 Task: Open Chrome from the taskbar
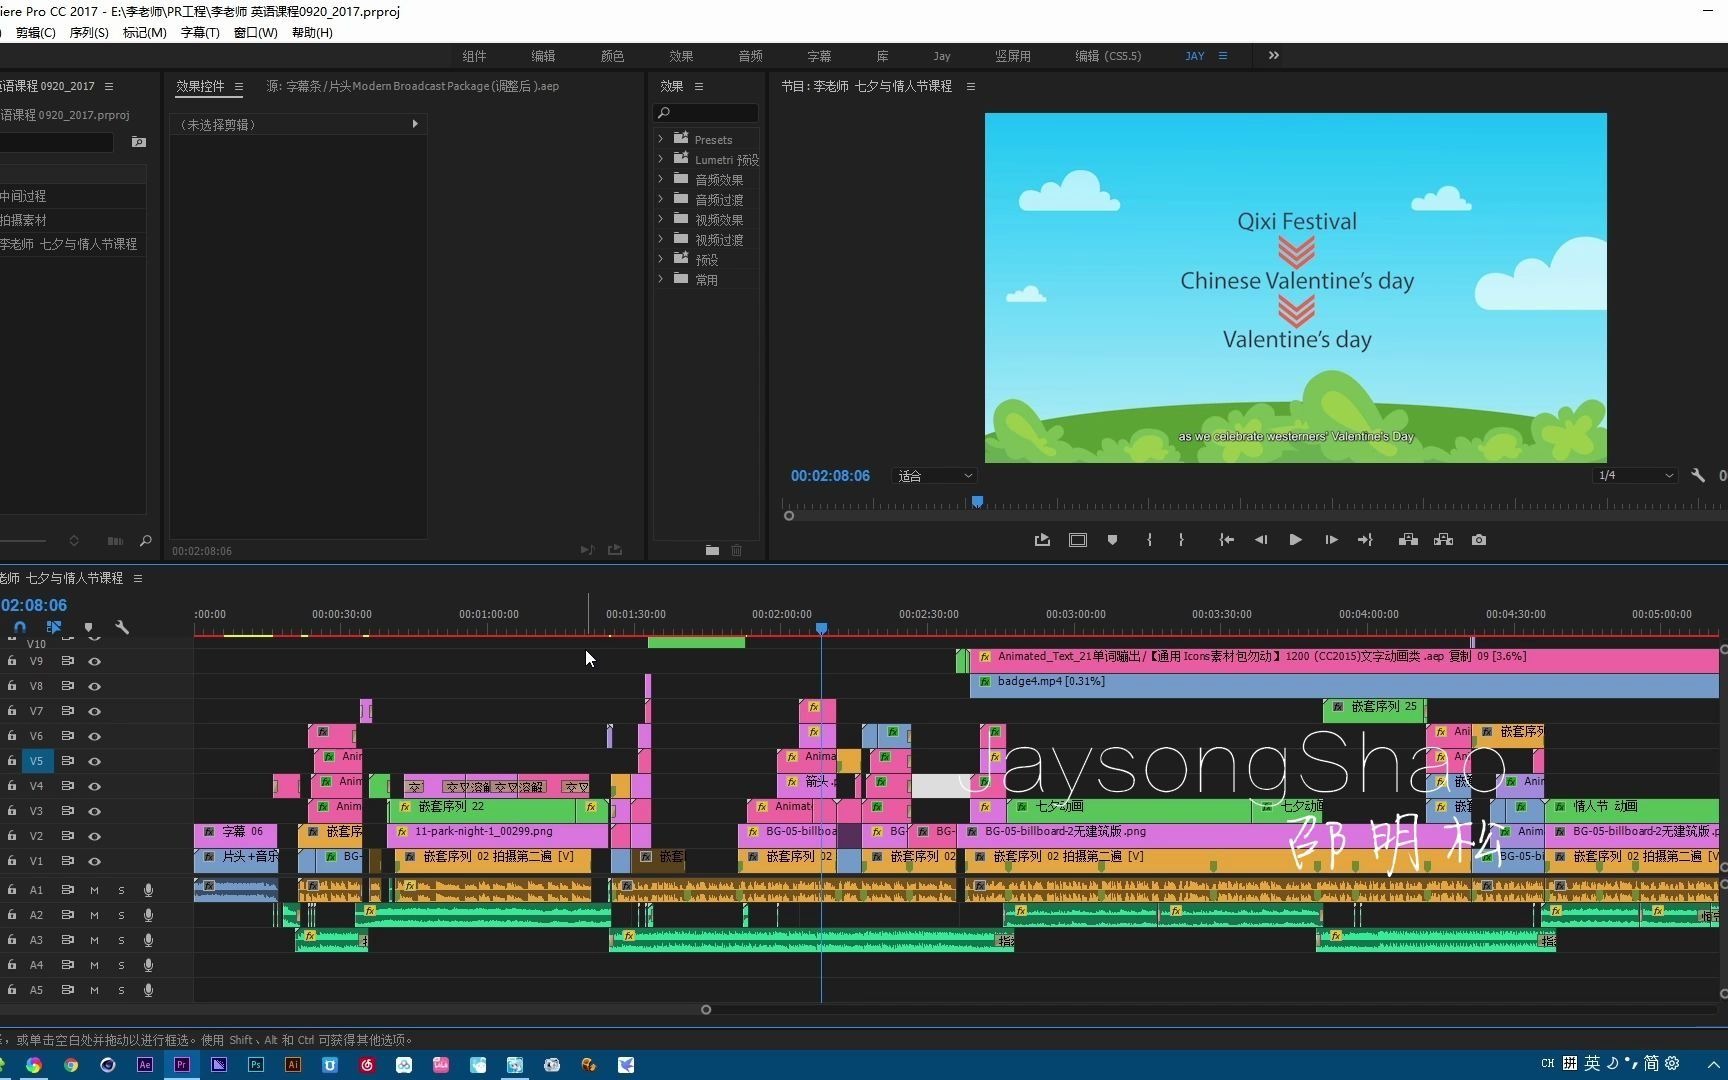[71, 1065]
